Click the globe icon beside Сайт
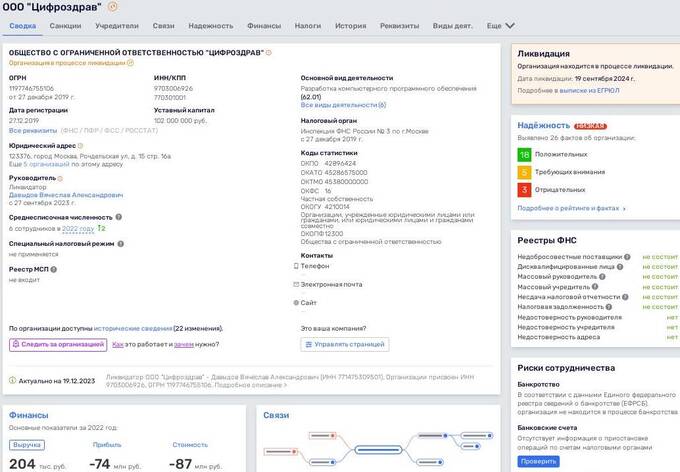The image size is (680, 472). tap(296, 303)
